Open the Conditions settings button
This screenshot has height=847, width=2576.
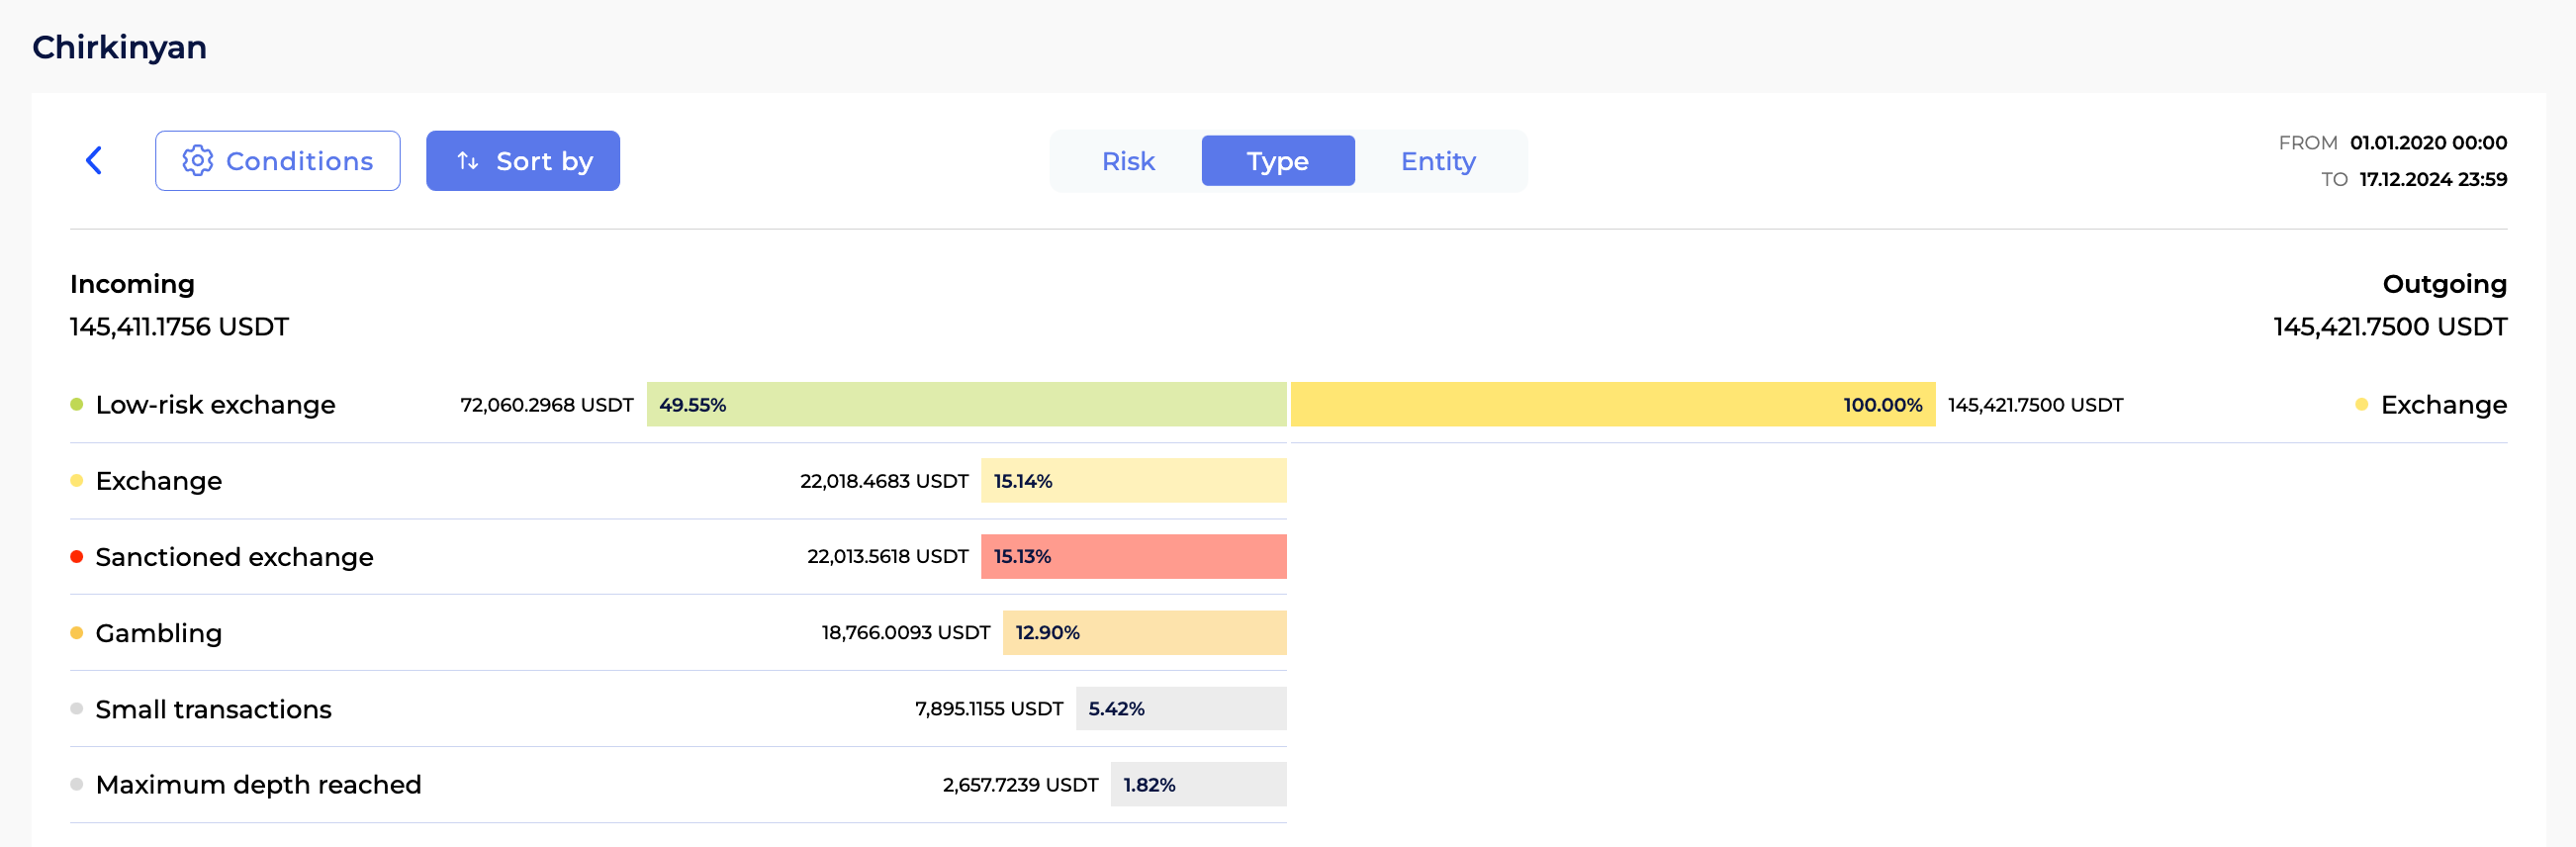point(277,161)
